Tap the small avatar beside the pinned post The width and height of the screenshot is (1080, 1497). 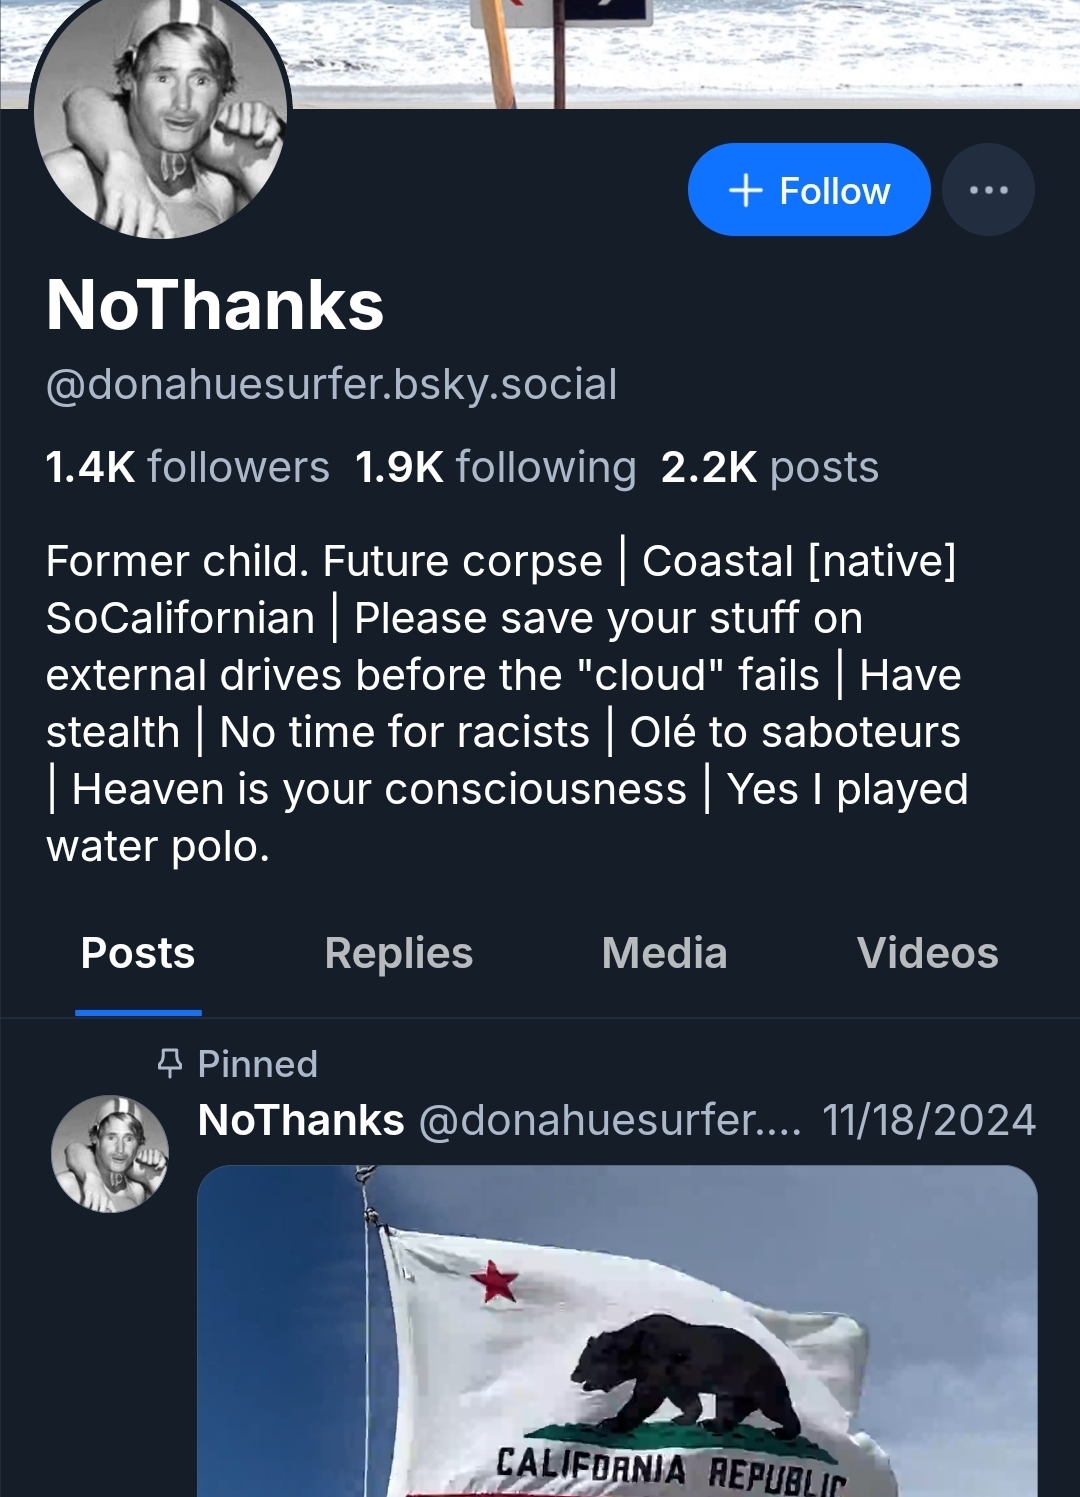pos(110,1154)
